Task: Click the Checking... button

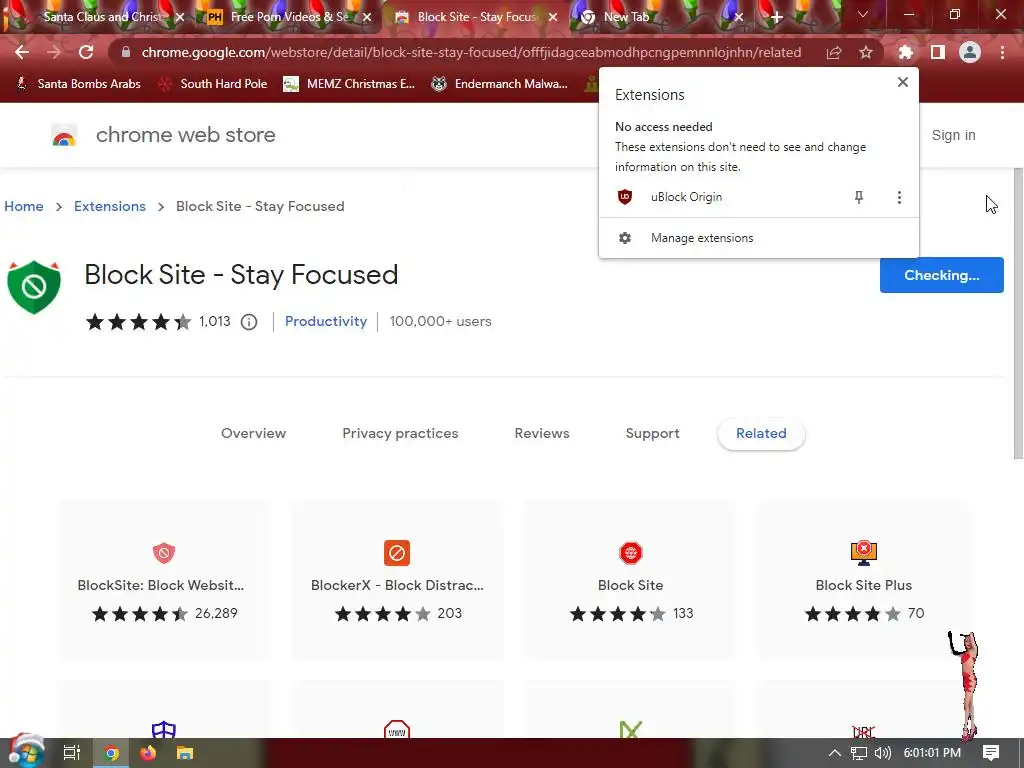Action: pyautogui.click(x=941, y=275)
